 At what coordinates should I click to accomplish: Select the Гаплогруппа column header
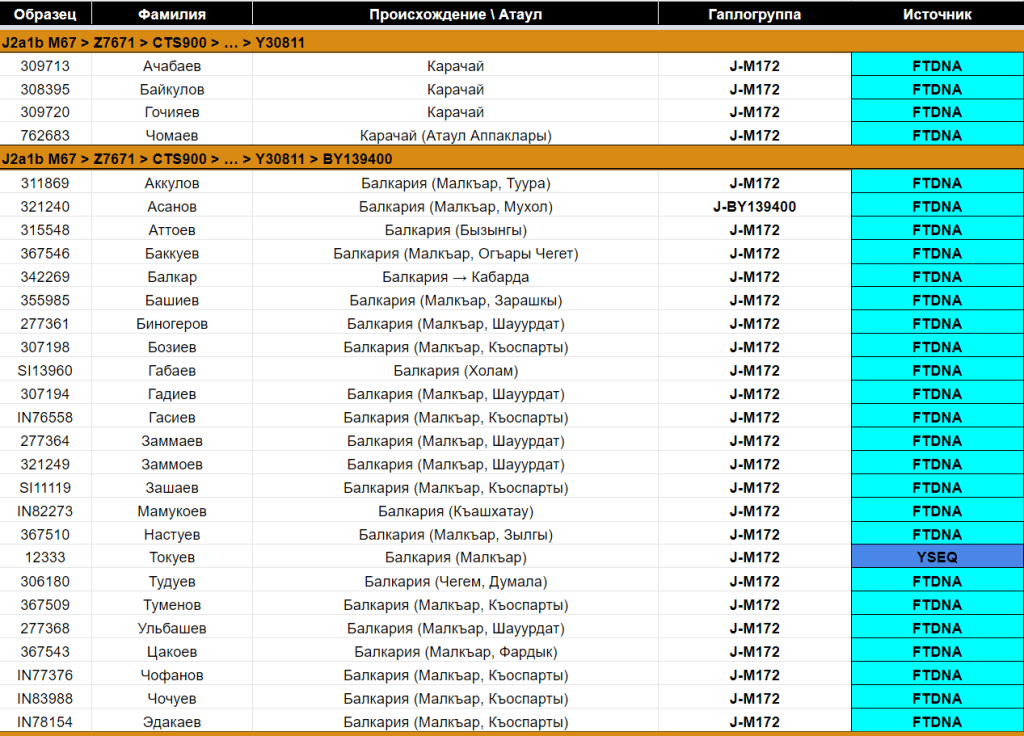tap(754, 14)
